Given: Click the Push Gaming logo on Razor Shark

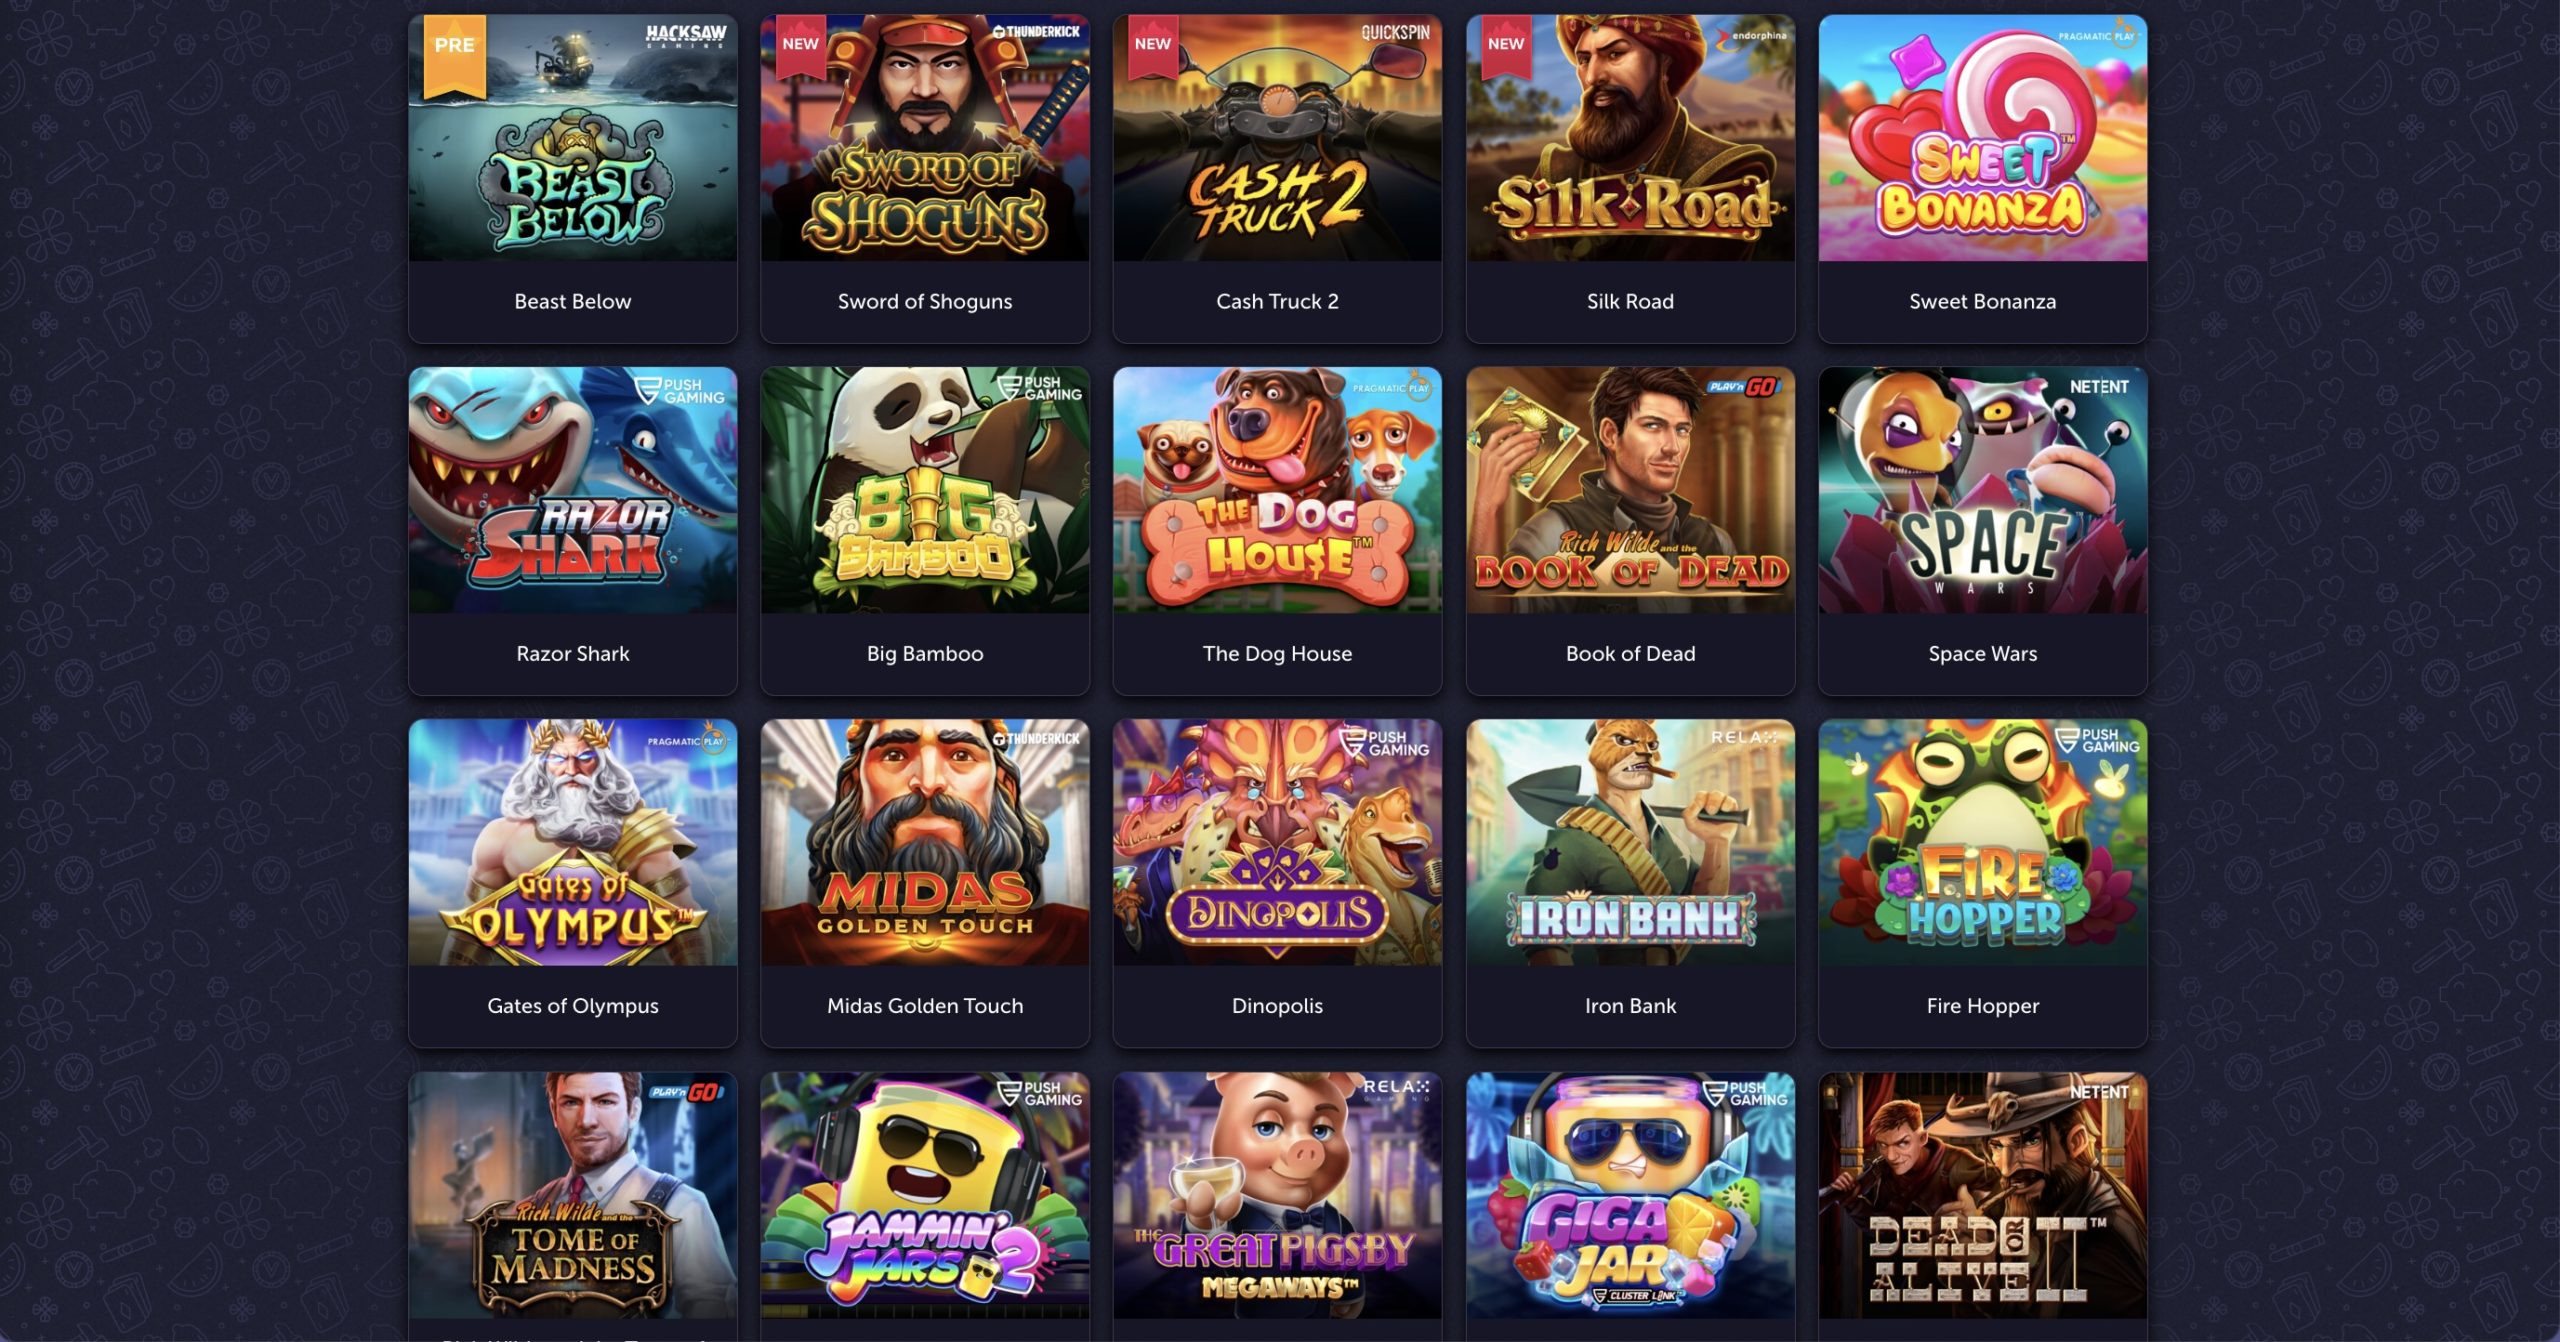Looking at the screenshot, I should tap(681, 391).
